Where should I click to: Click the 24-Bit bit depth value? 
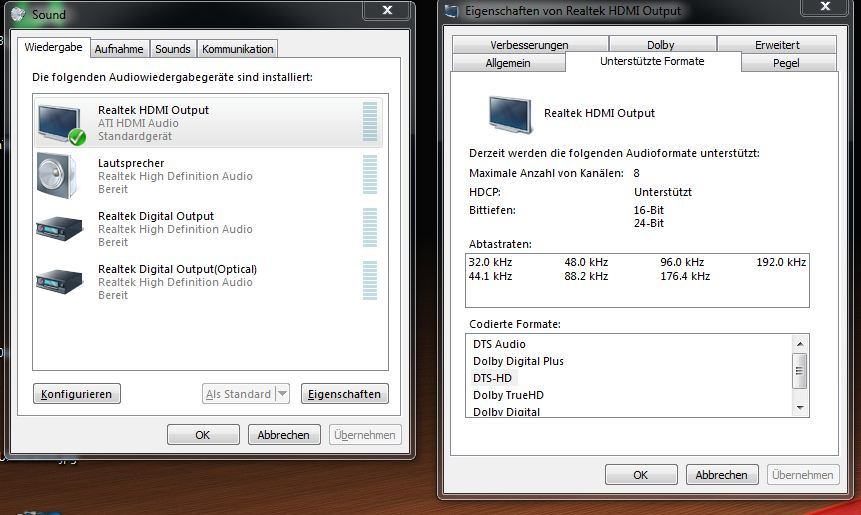[648, 223]
